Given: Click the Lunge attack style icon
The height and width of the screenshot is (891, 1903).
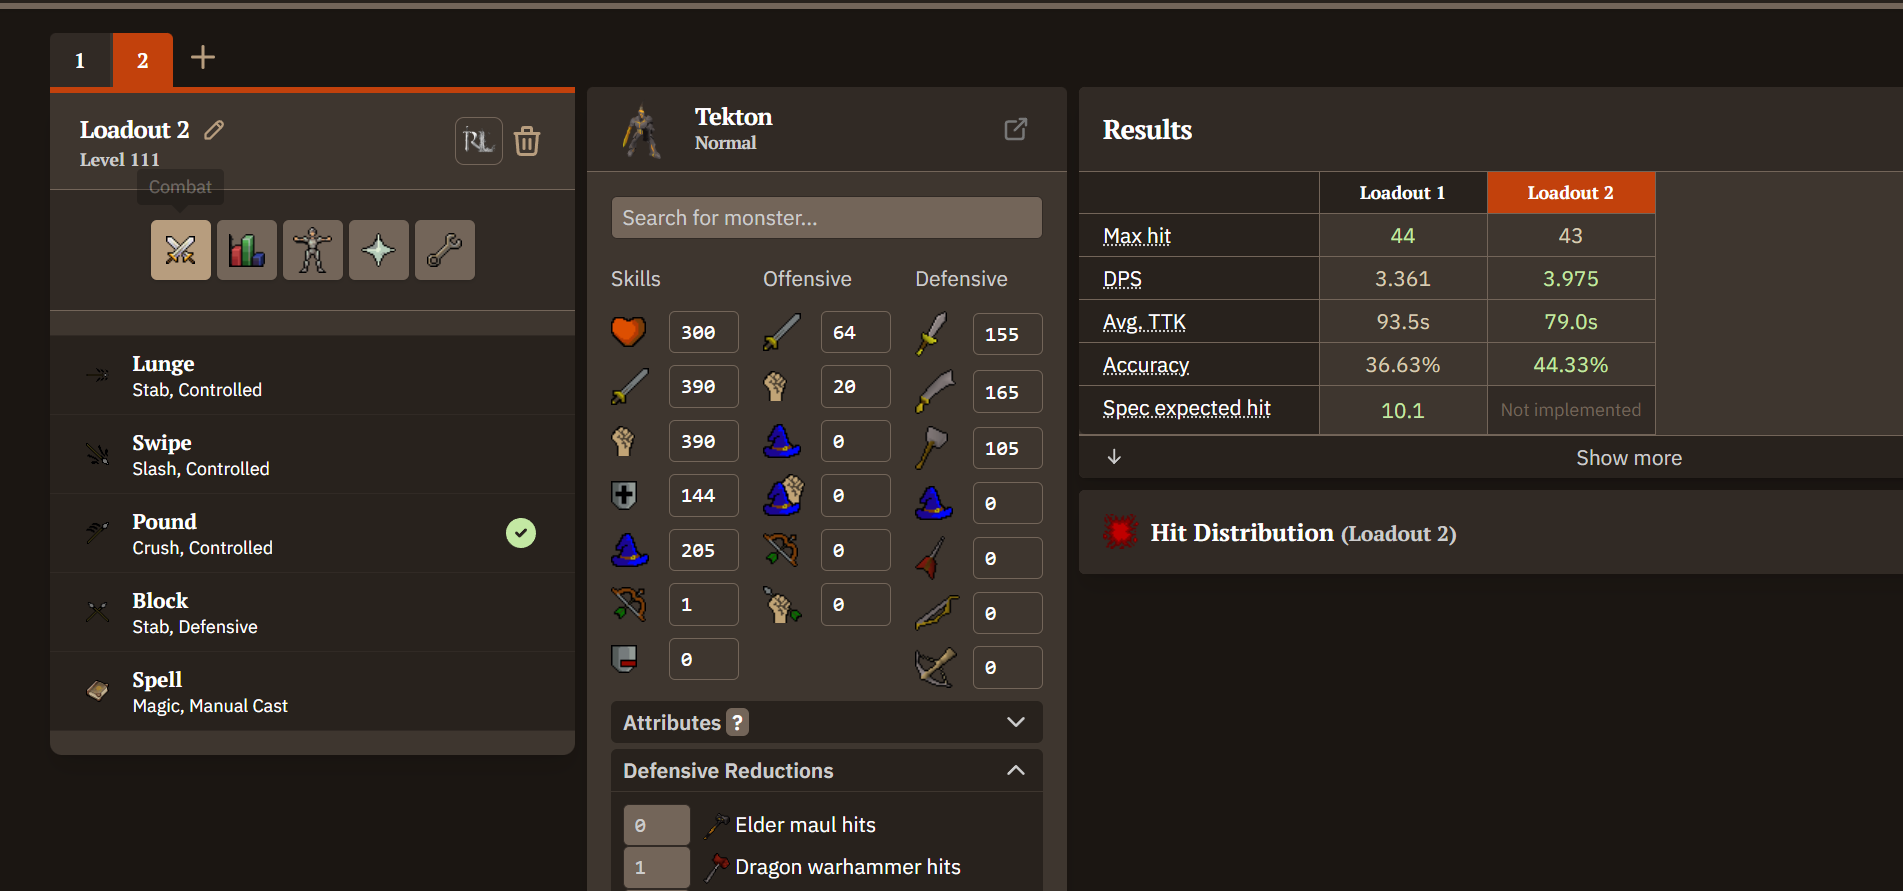Looking at the screenshot, I should [x=98, y=375].
